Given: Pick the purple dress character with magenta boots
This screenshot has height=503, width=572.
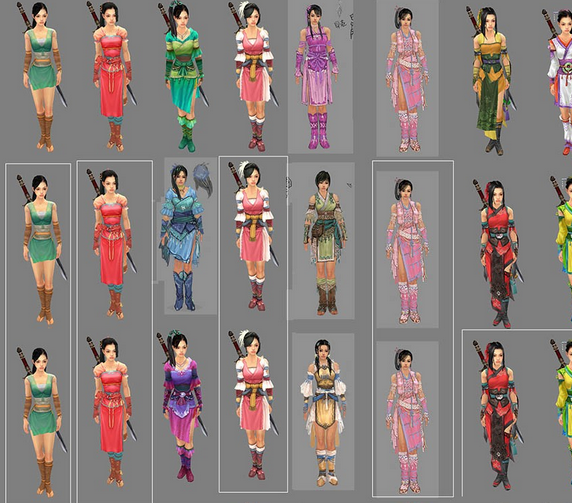Looking at the screenshot, I should tap(317, 77).
